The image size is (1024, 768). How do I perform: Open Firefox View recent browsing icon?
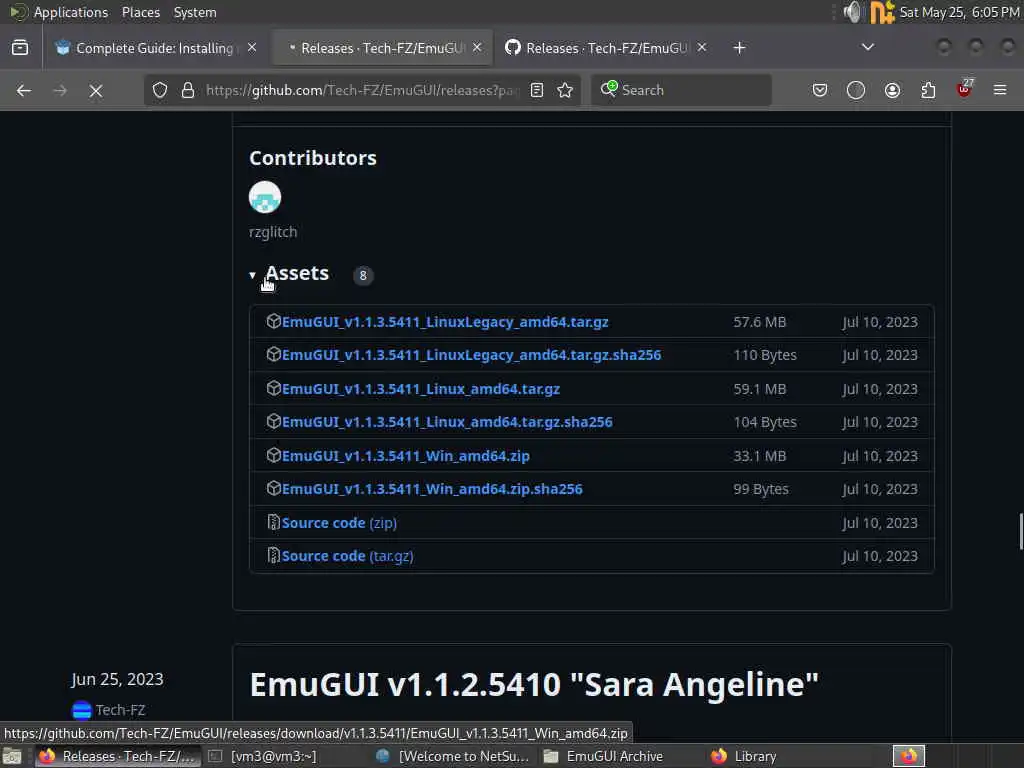[20, 48]
